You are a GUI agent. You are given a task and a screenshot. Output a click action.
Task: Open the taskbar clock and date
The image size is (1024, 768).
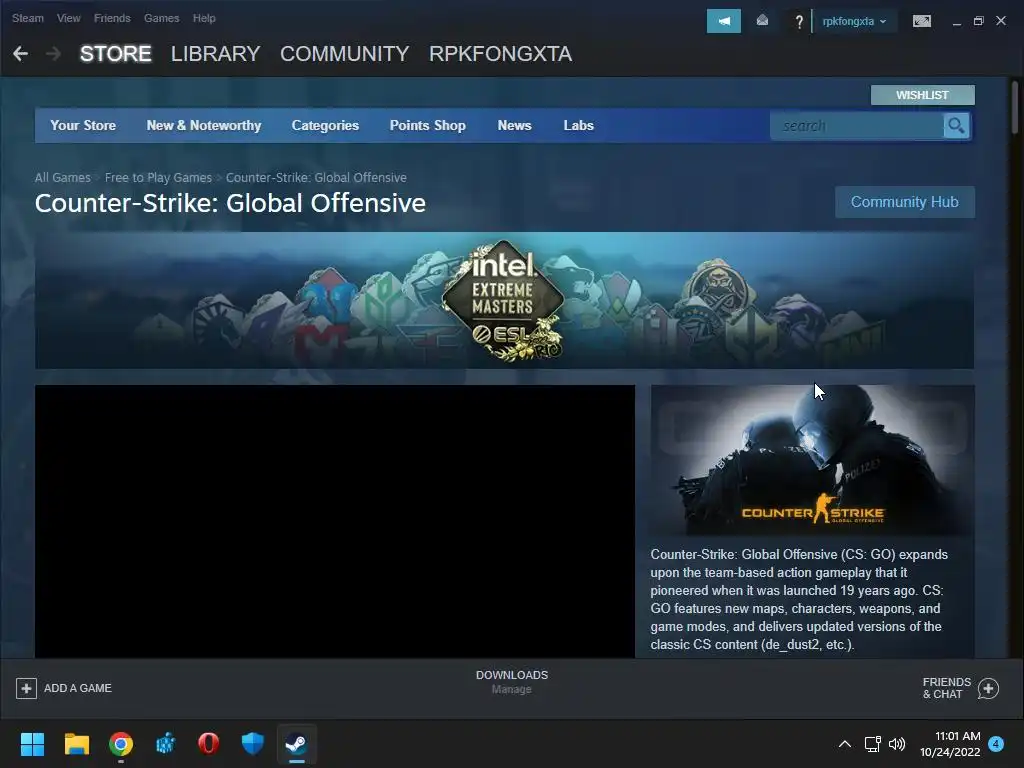(x=950, y=744)
